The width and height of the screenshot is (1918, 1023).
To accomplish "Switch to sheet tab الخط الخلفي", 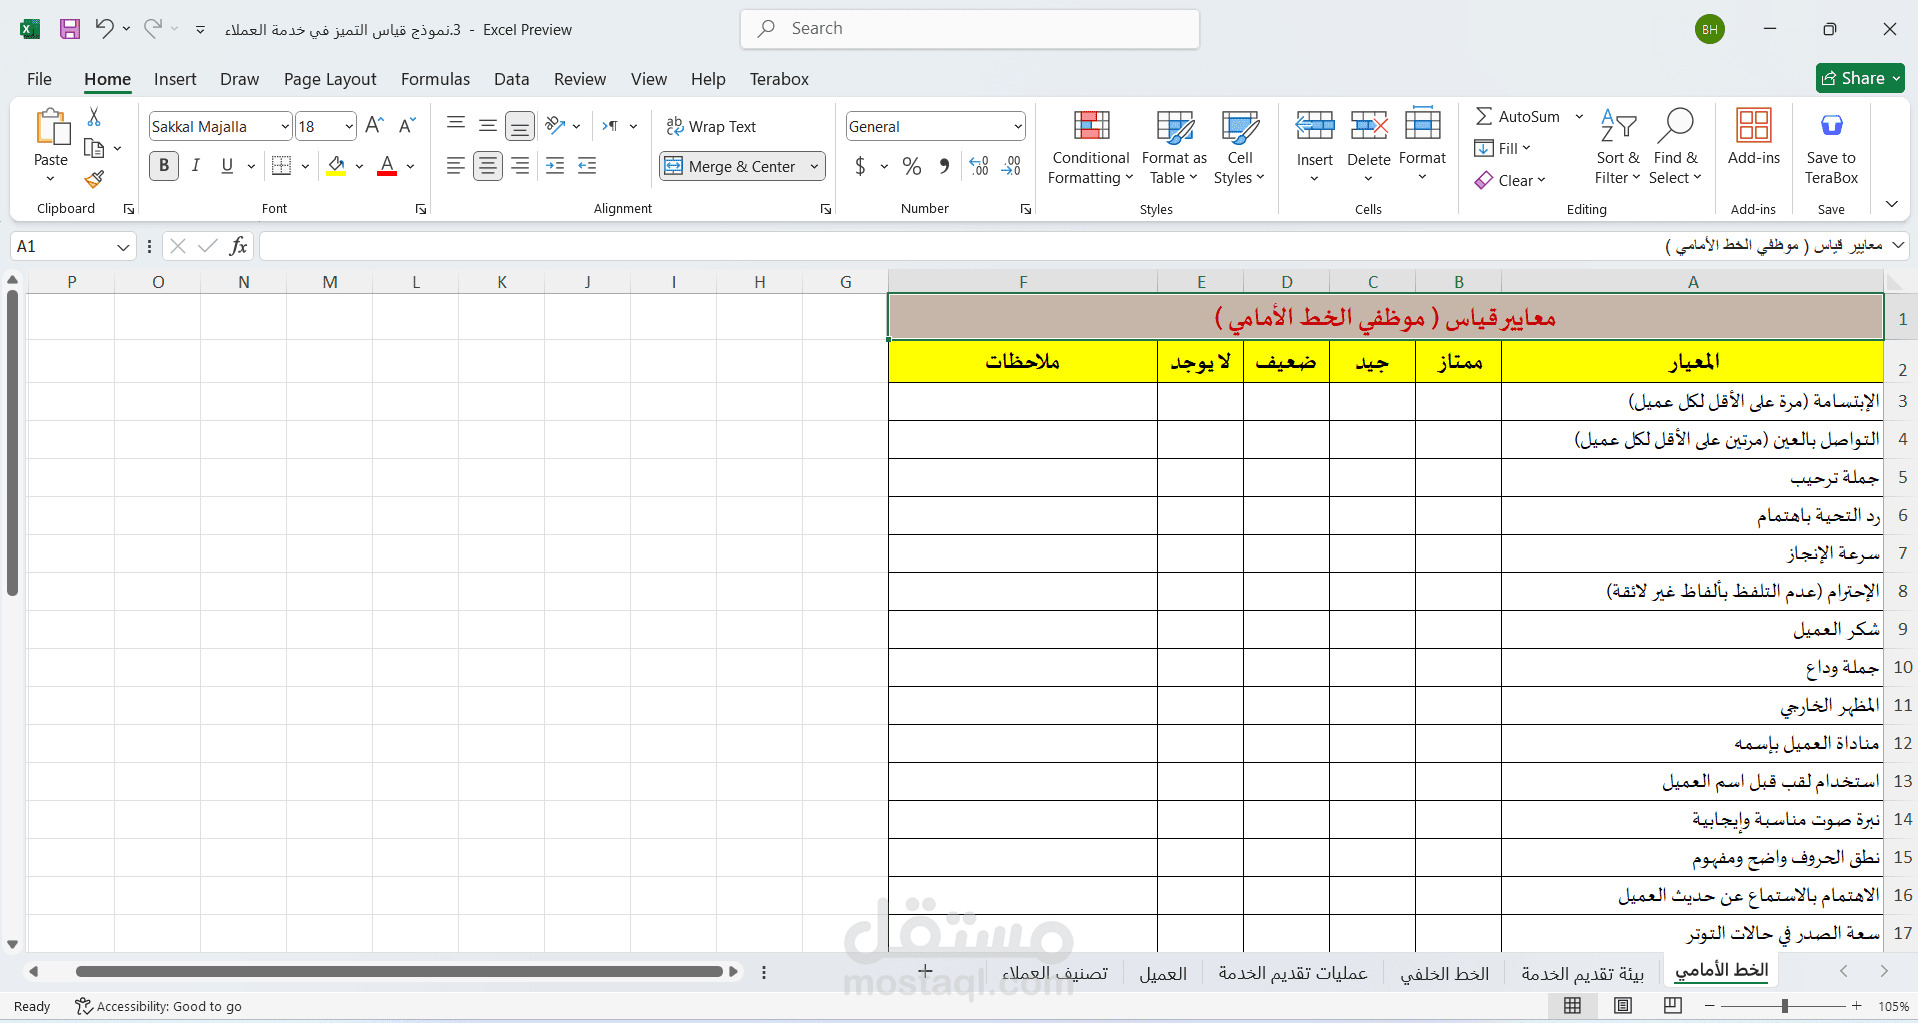I will [1444, 973].
